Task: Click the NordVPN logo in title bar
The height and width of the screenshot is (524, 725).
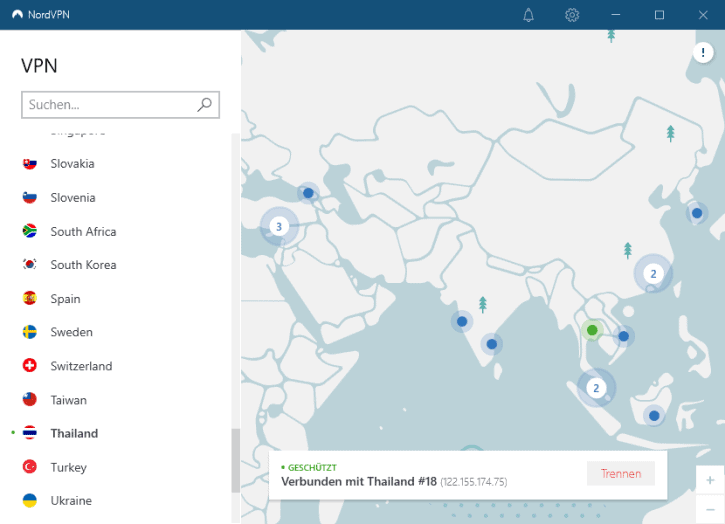Action: pos(18,14)
